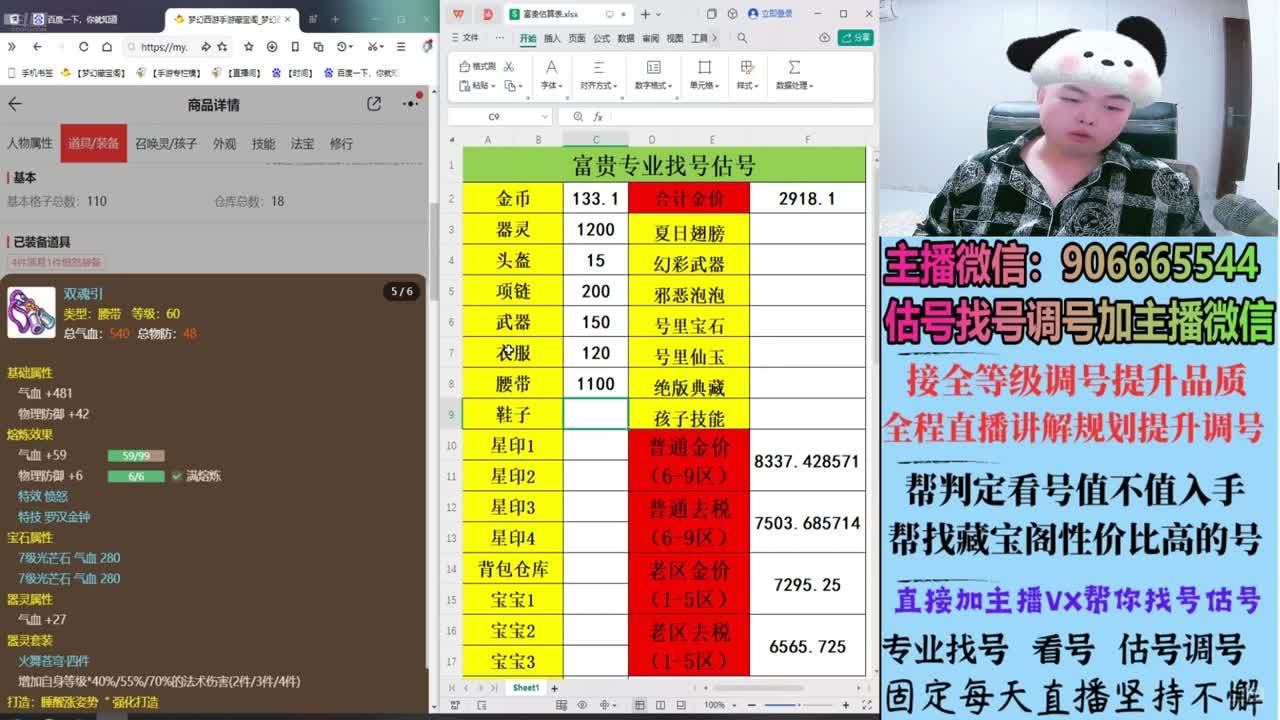The image size is (1280, 720).
Task: Click the green 分享 share button
Action: click(856, 38)
